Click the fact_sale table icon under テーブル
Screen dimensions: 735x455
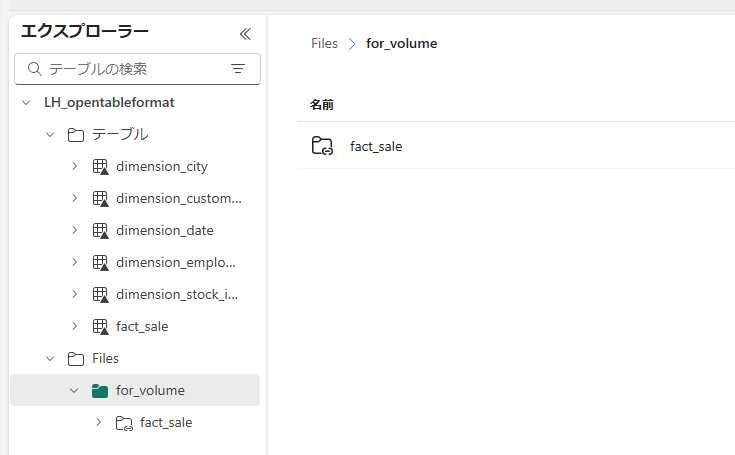pos(100,327)
